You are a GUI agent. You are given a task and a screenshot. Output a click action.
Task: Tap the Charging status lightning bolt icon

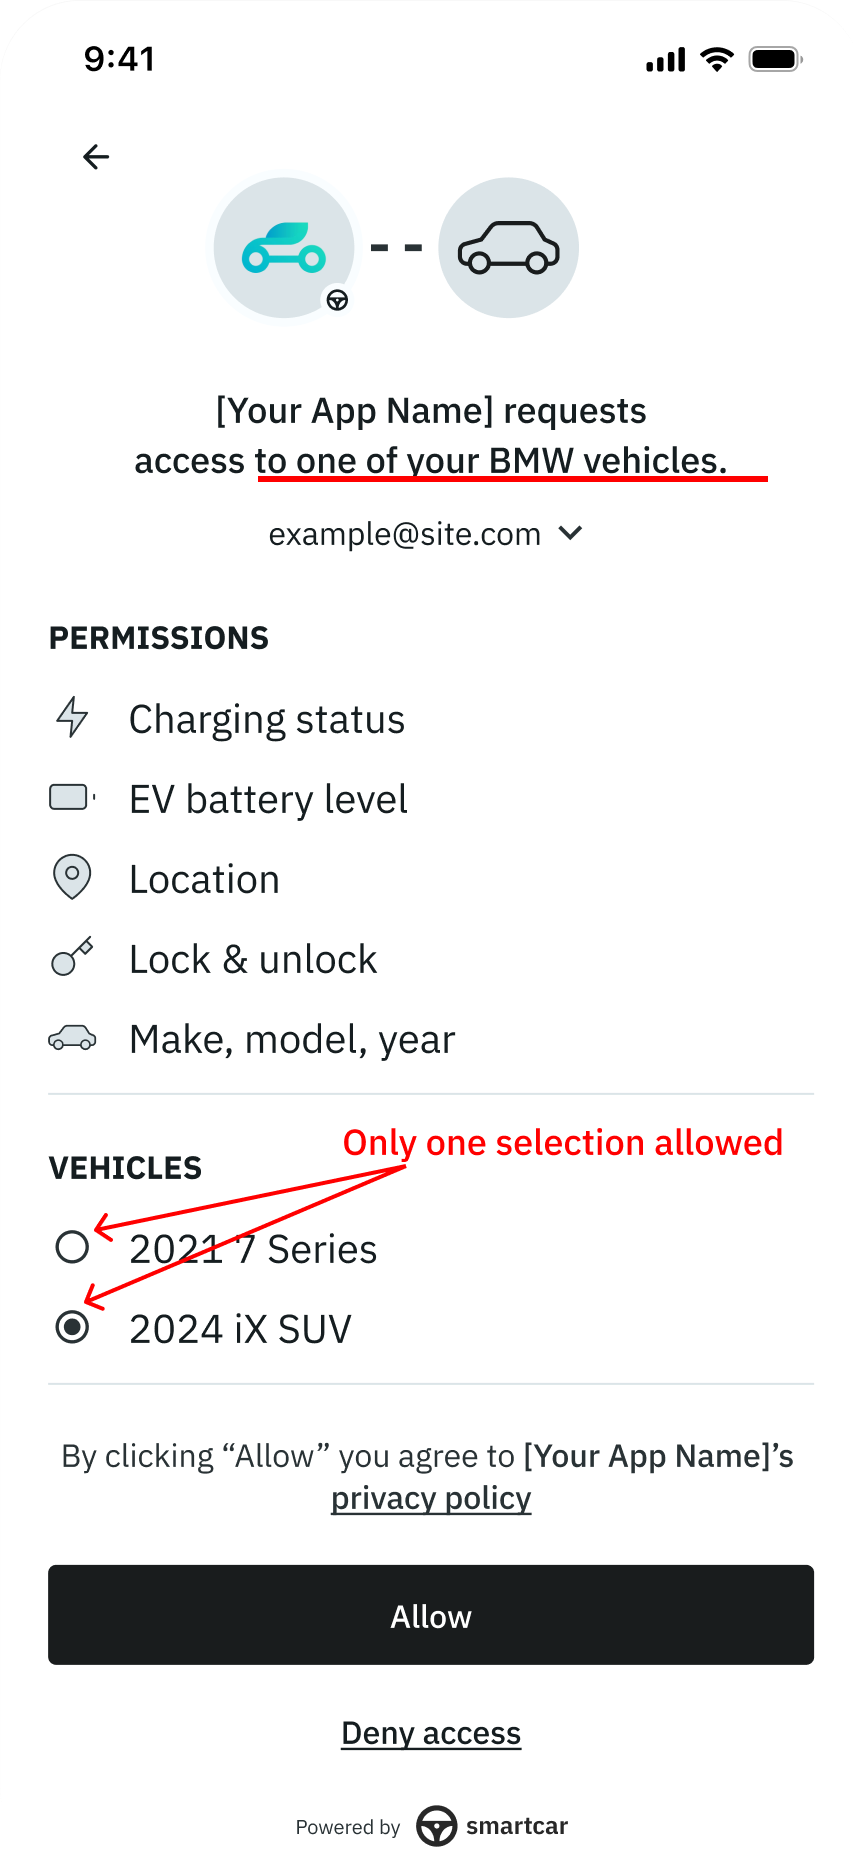72,718
